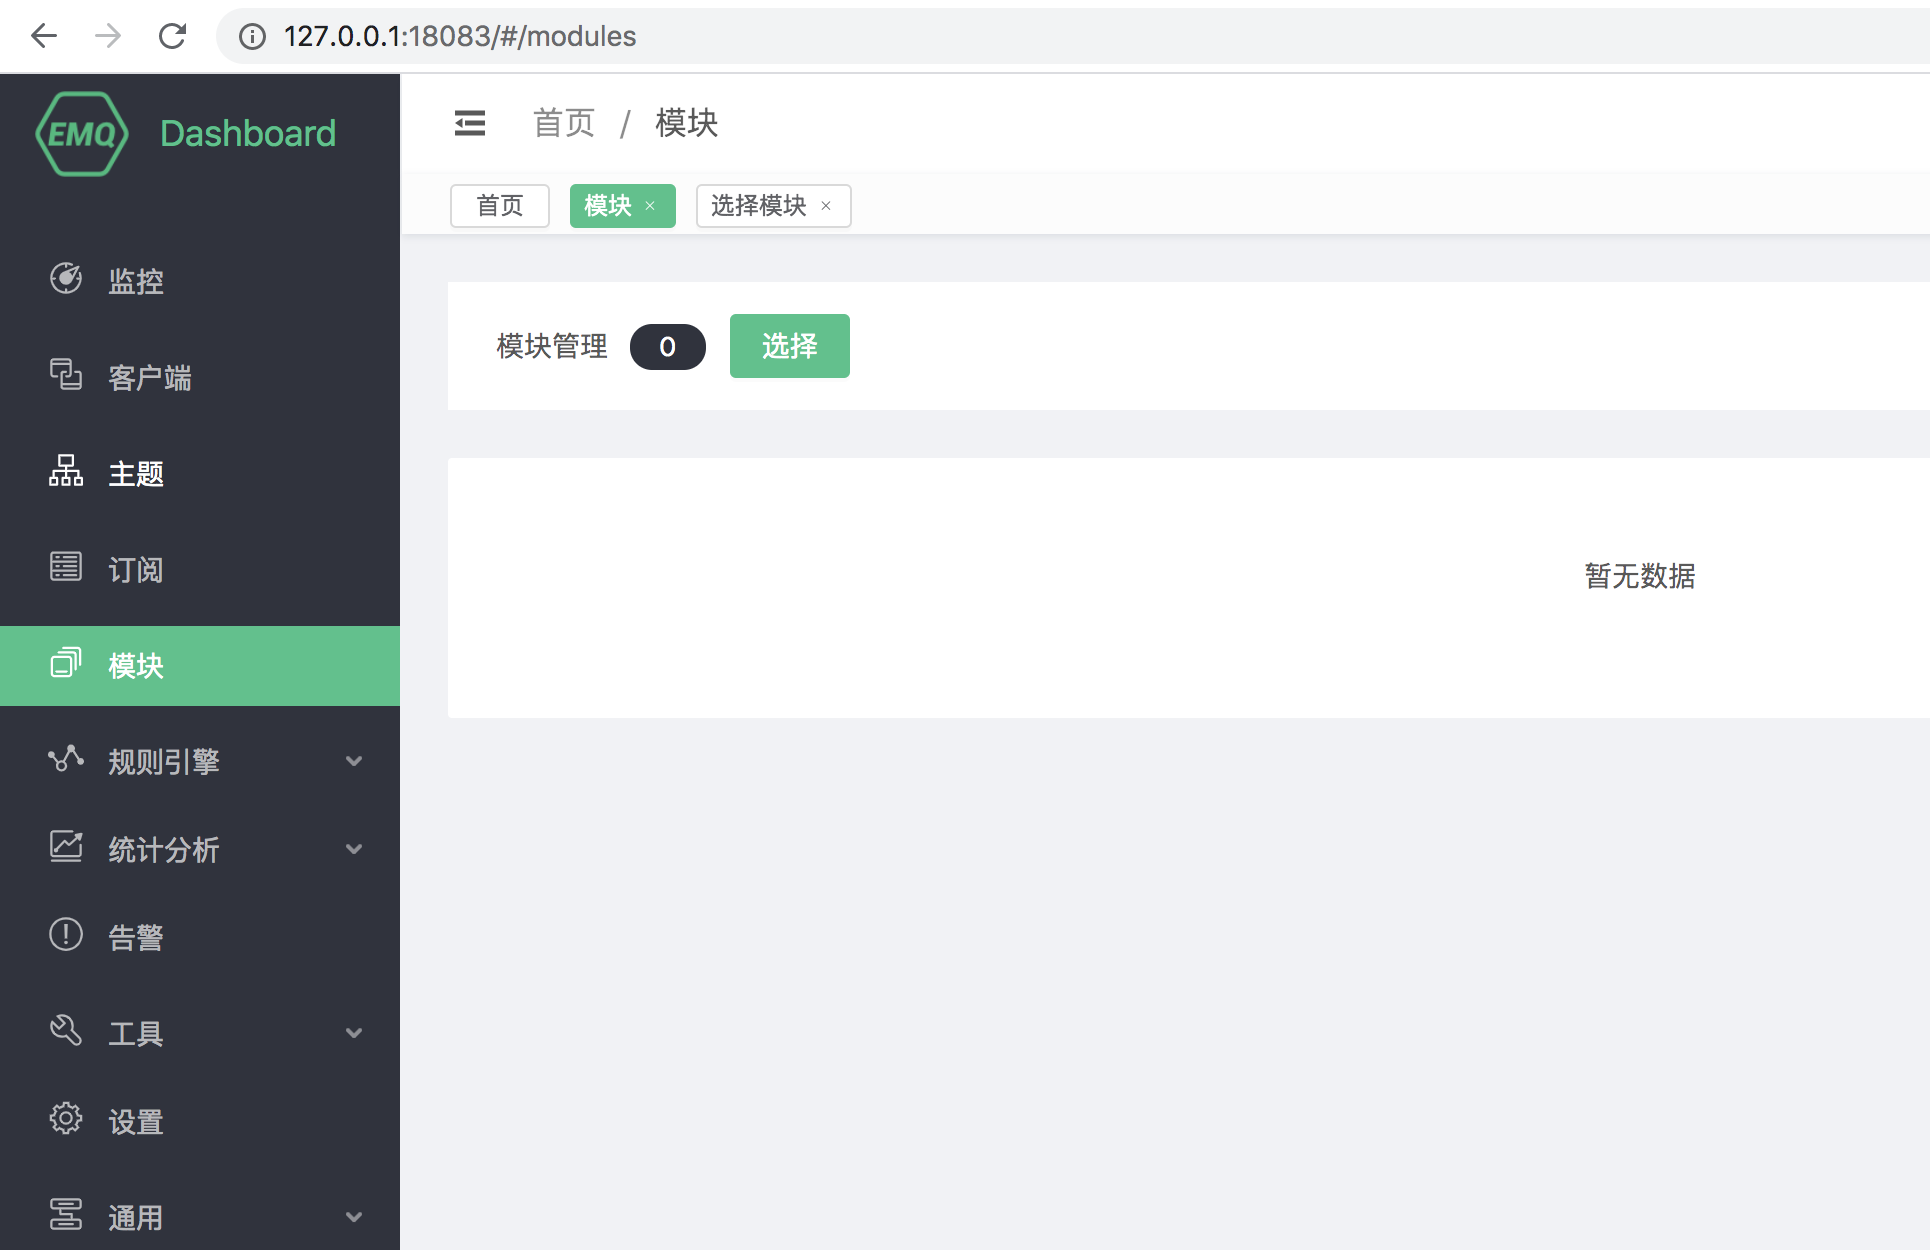
Task: Switch to the 首页 tab
Action: click(x=499, y=206)
